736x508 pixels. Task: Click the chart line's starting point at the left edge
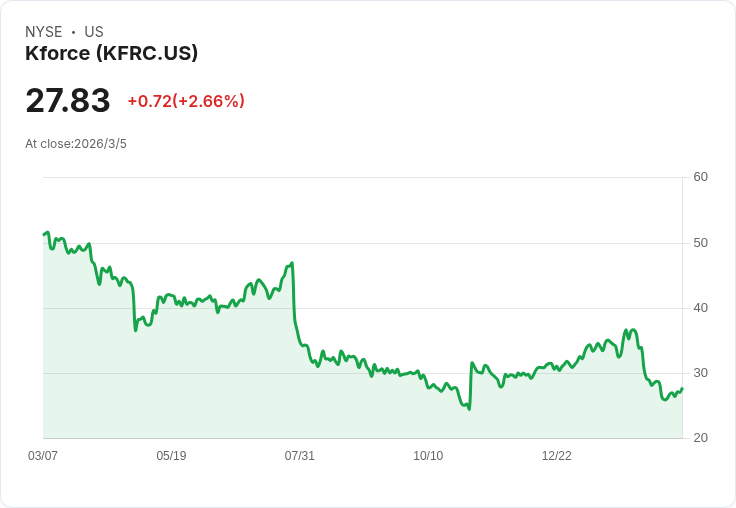(x=44, y=234)
